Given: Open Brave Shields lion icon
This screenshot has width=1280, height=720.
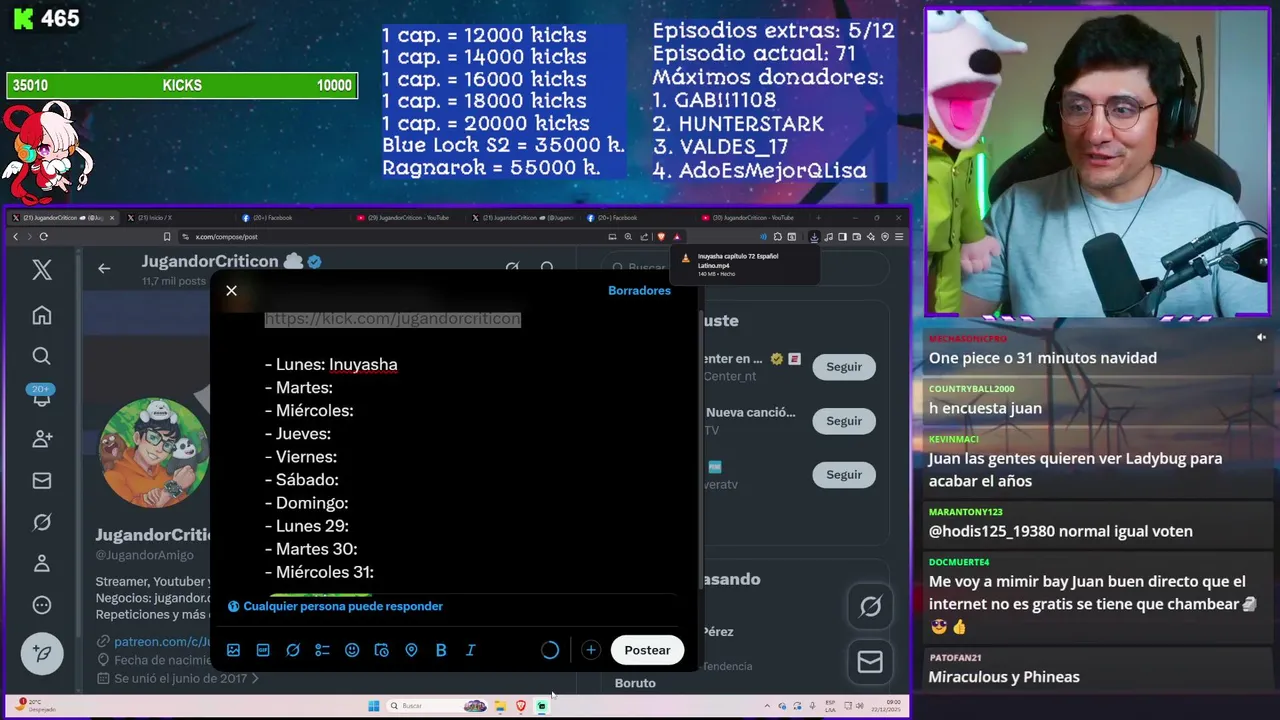Looking at the screenshot, I should (661, 237).
